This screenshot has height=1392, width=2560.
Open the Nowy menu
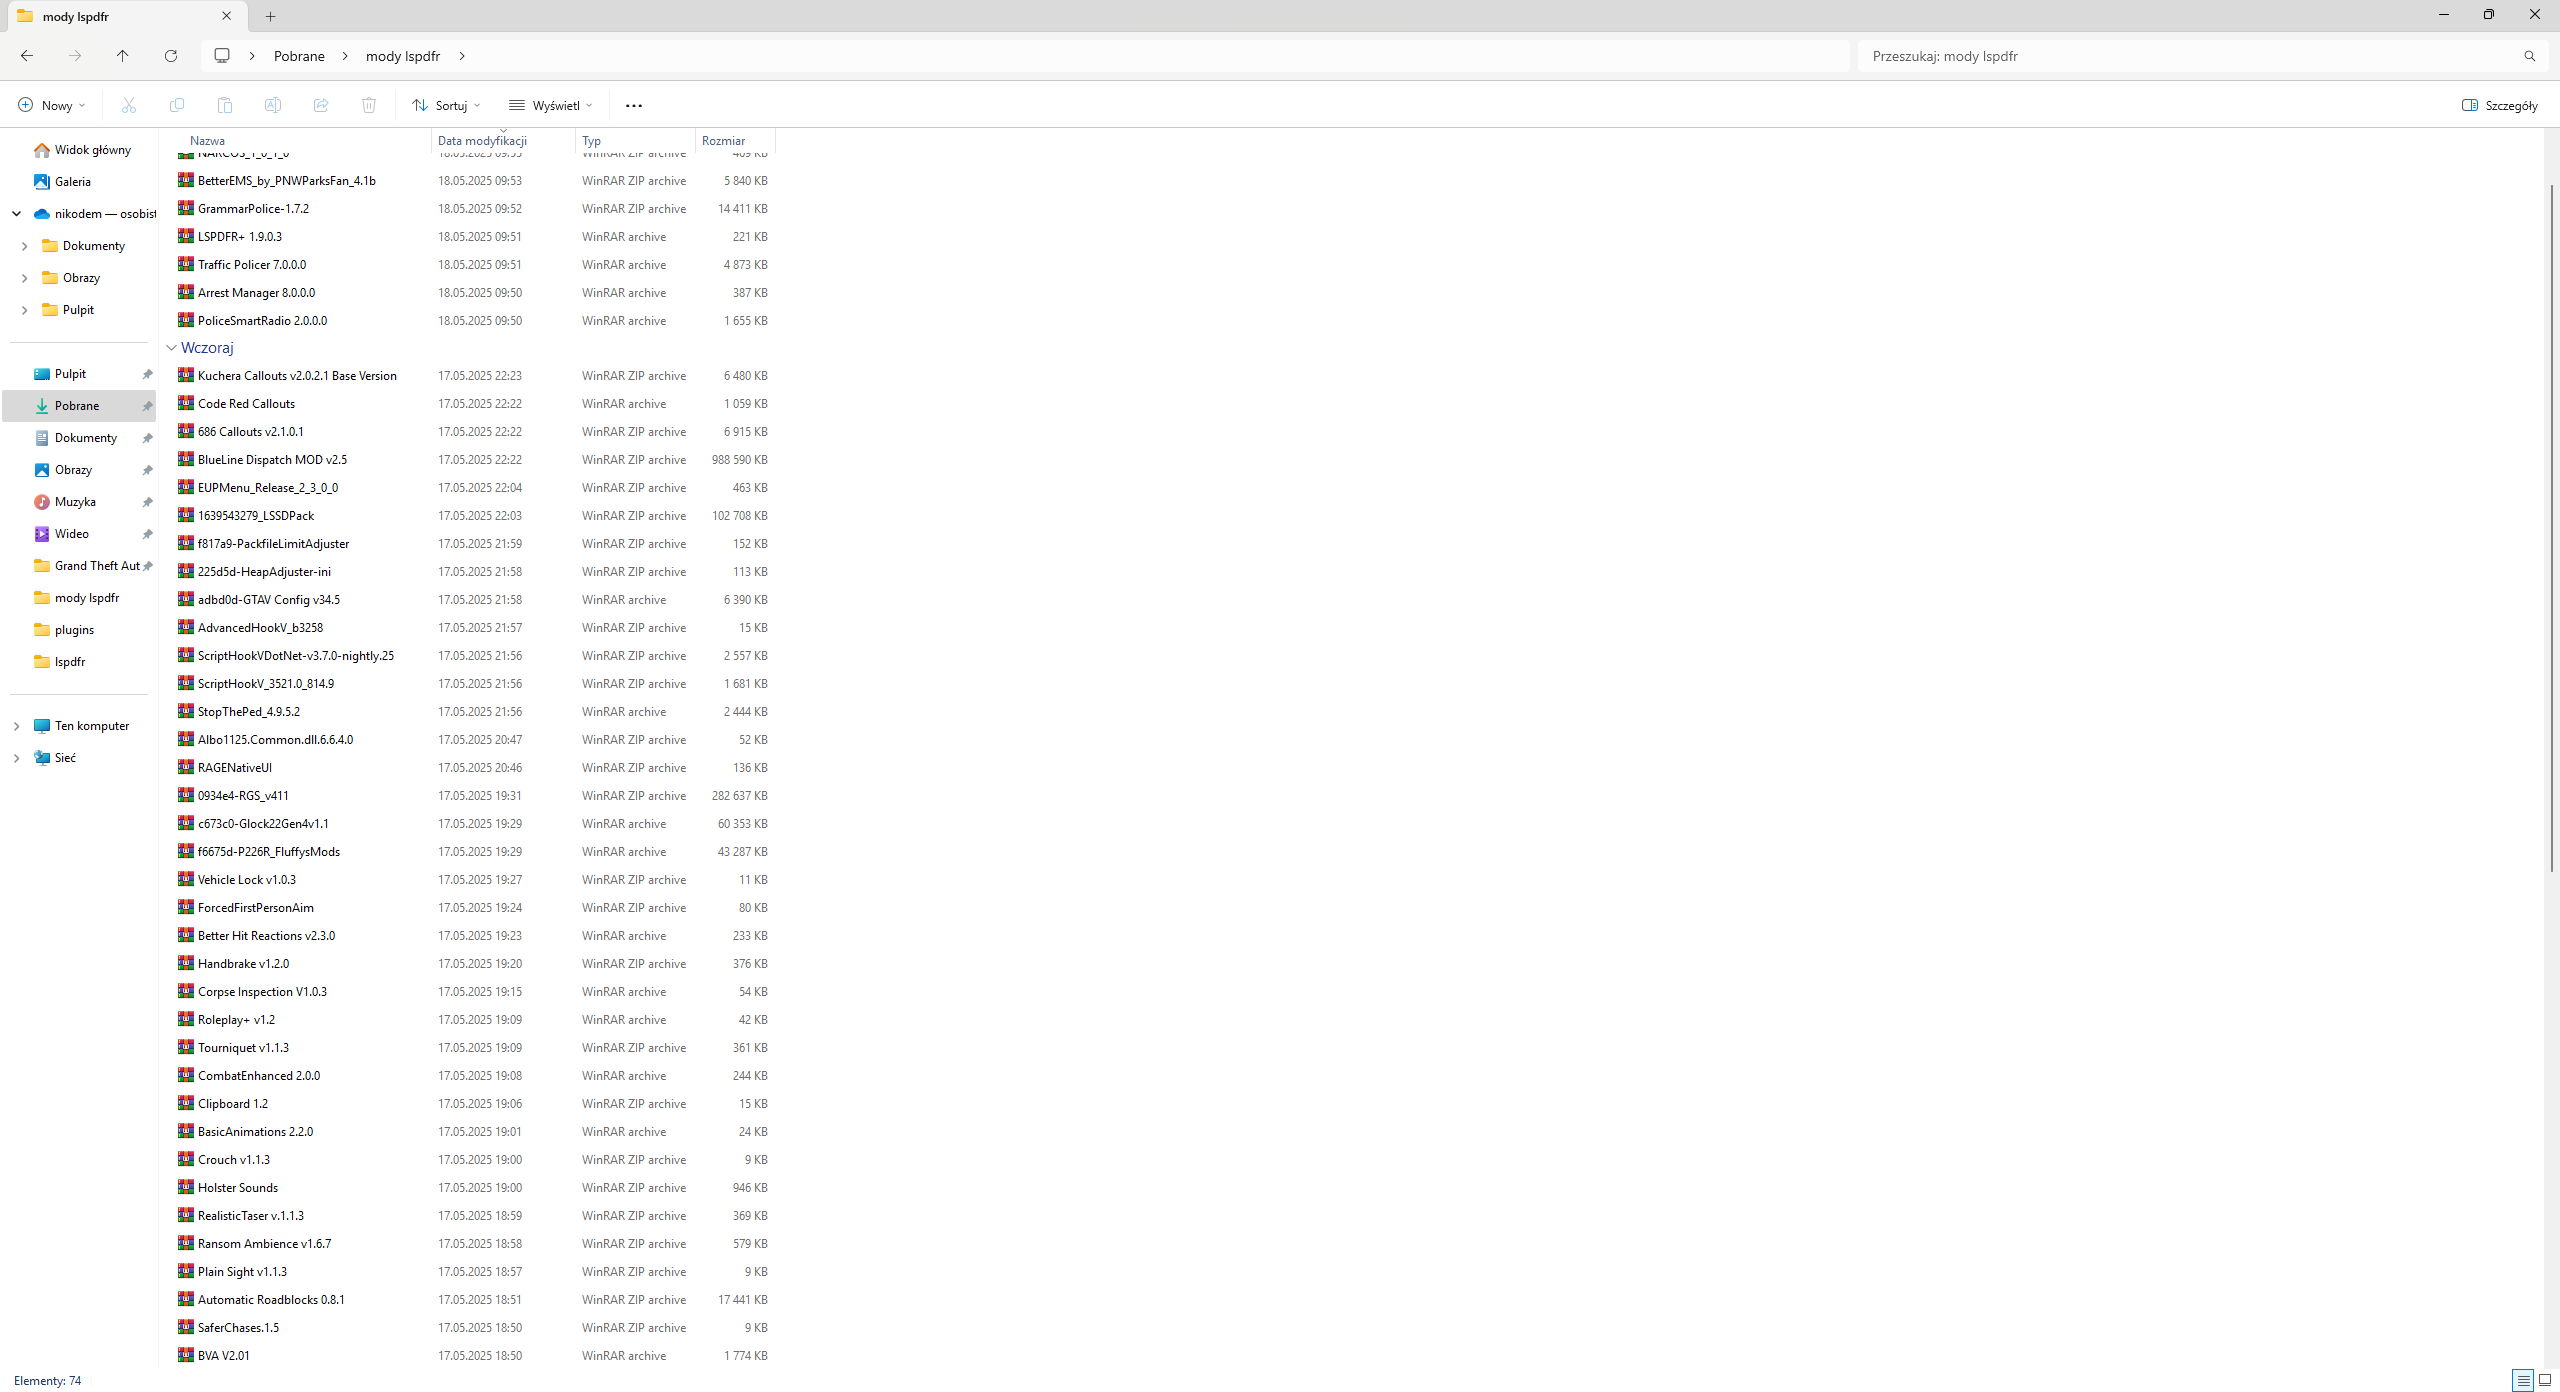click(52, 105)
